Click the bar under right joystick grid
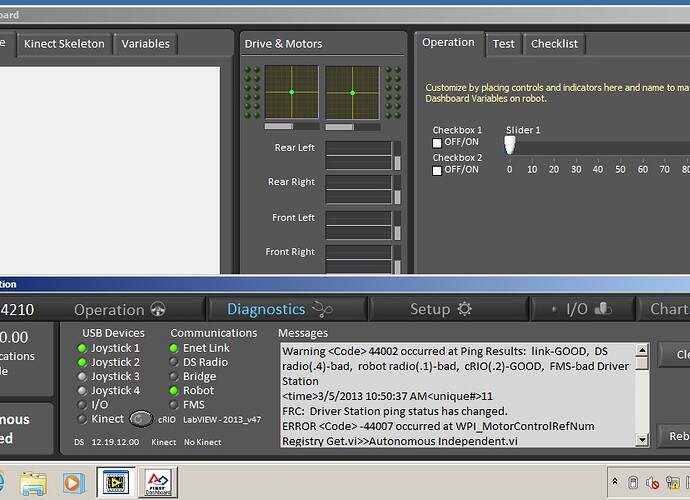The height and width of the screenshot is (500, 690). pyautogui.click(x=352, y=127)
